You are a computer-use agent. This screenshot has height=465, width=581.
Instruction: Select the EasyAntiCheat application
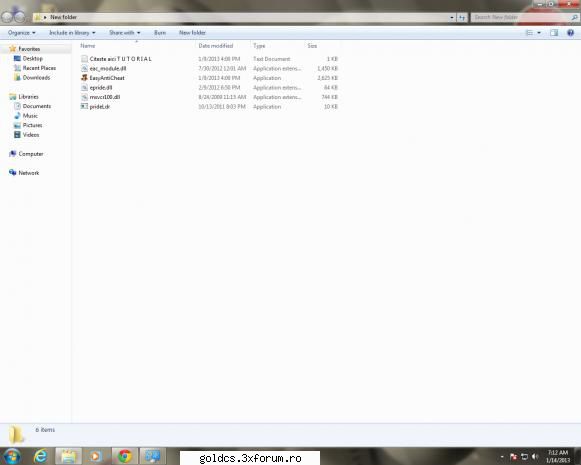[x=107, y=78]
